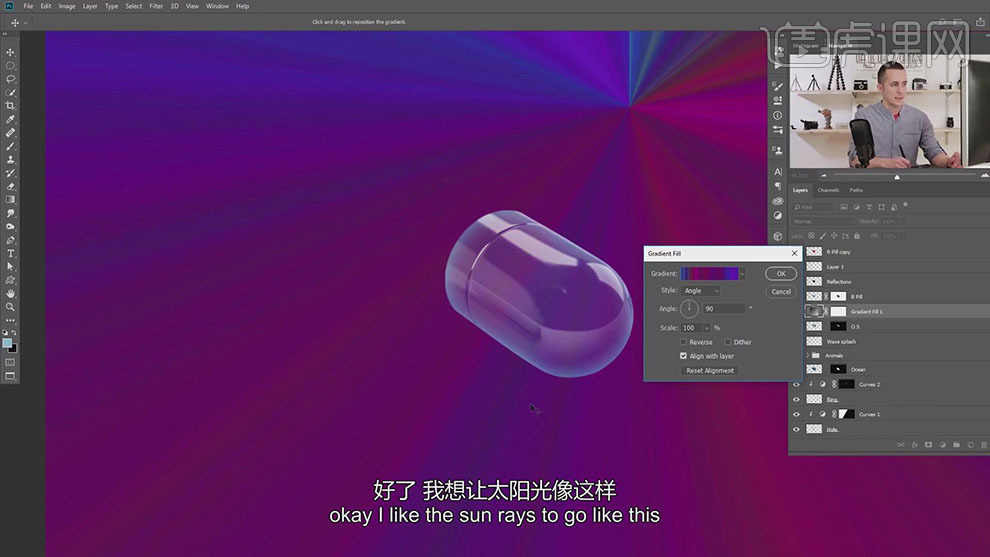This screenshot has height=557, width=990.
Task: Select the Elliptical Marquee tool
Action: pos(10,66)
